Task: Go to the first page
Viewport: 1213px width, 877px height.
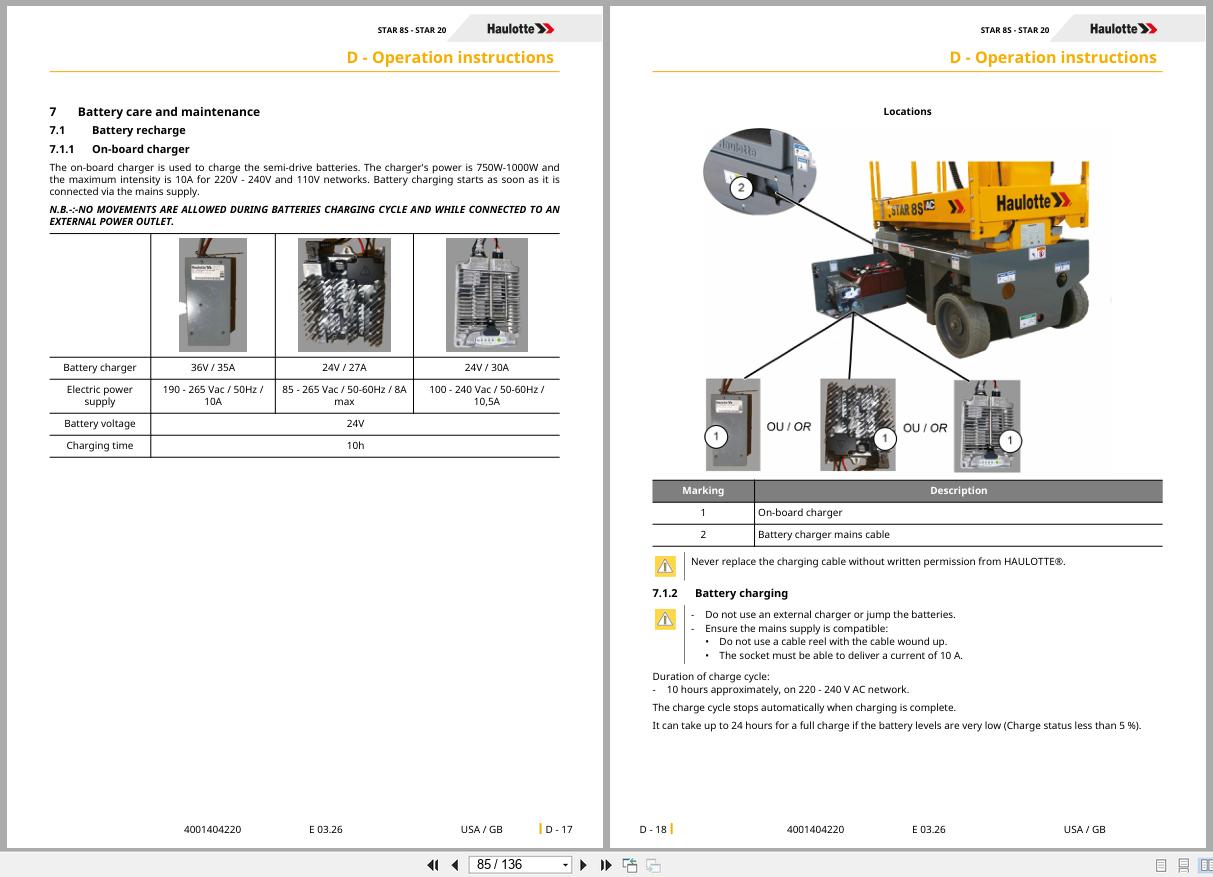Action: click(x=433, y=865)
